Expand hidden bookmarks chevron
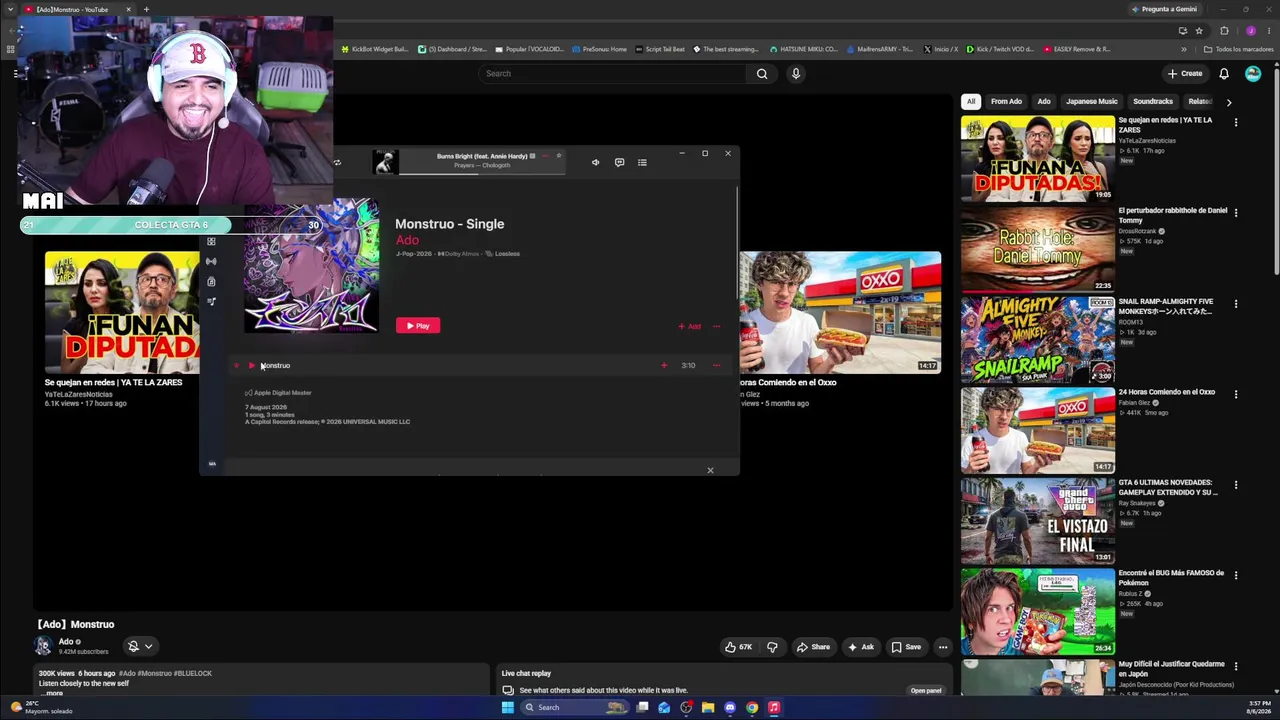 point(1184,49)
